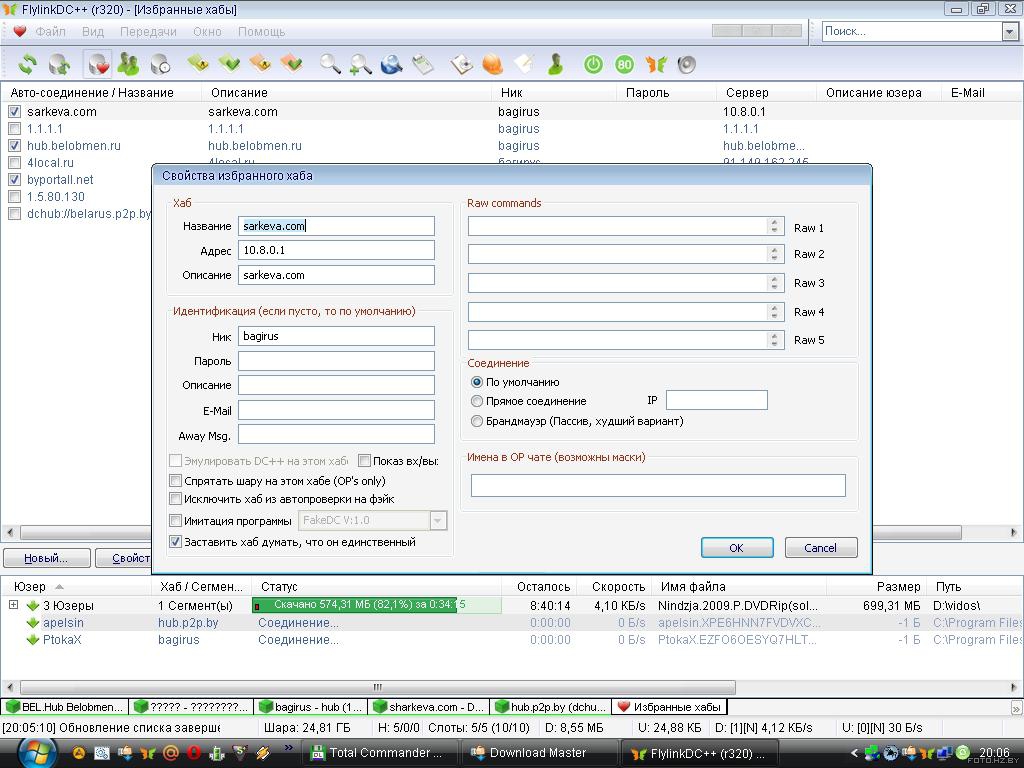Switch to the 'BEL.Hub Belobmen...' tab
Viewport: 1024px width, 768px height.
click(x=65, y=707)
